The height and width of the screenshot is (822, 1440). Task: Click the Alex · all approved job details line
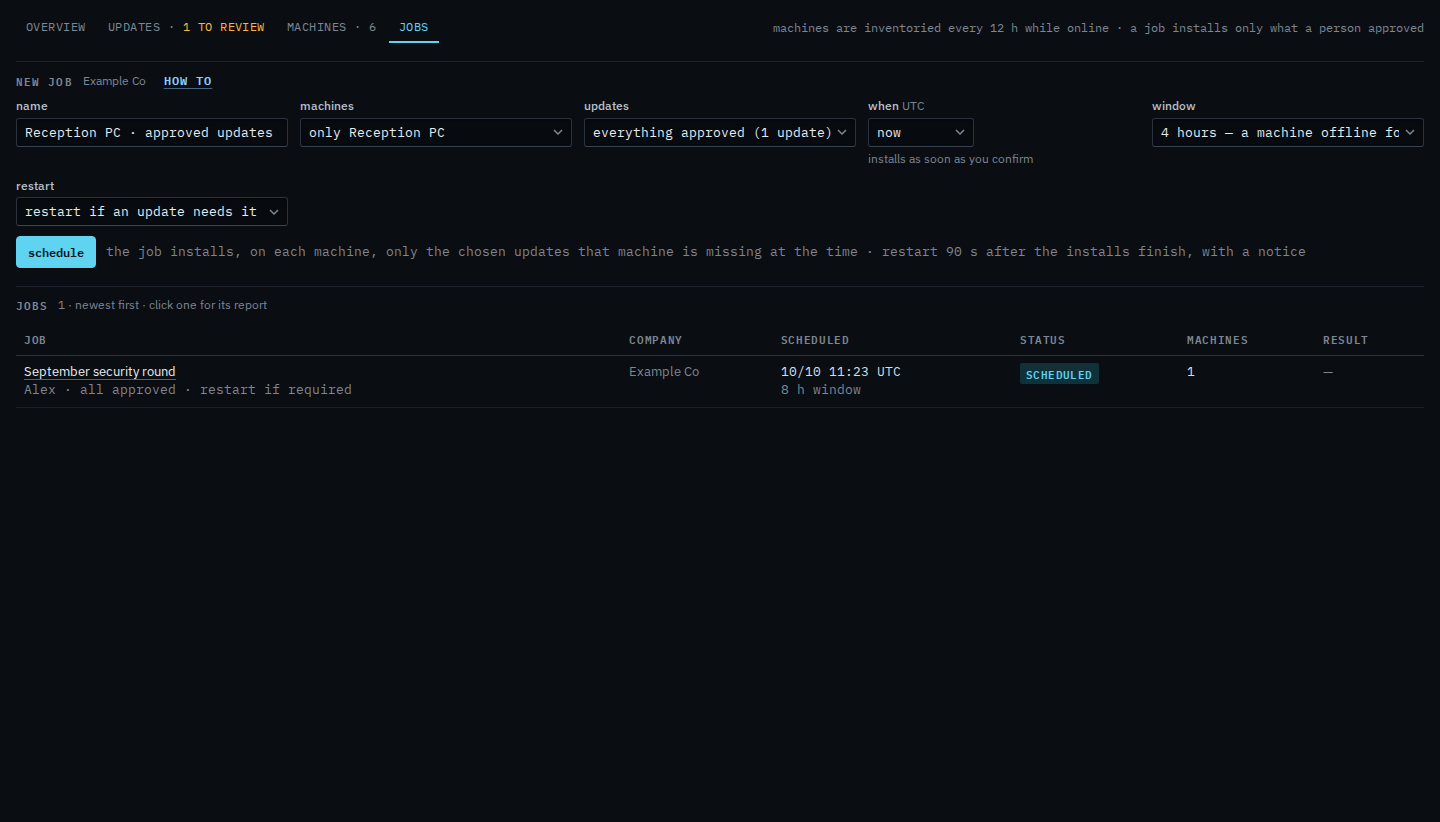tap(188, 390)
